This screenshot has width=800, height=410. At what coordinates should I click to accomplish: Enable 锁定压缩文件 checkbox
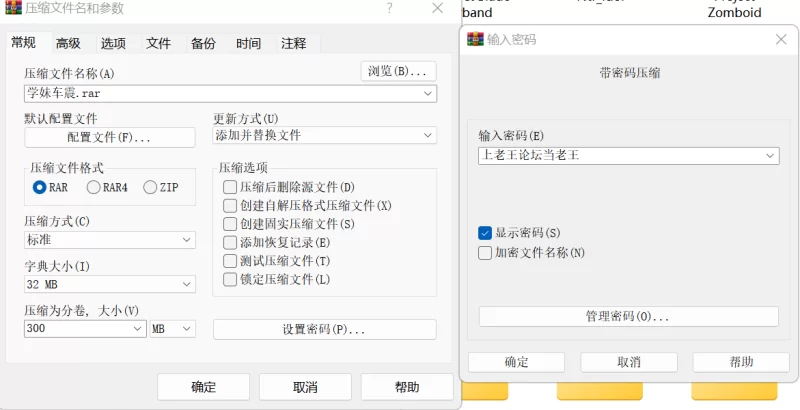pos(230,279)
